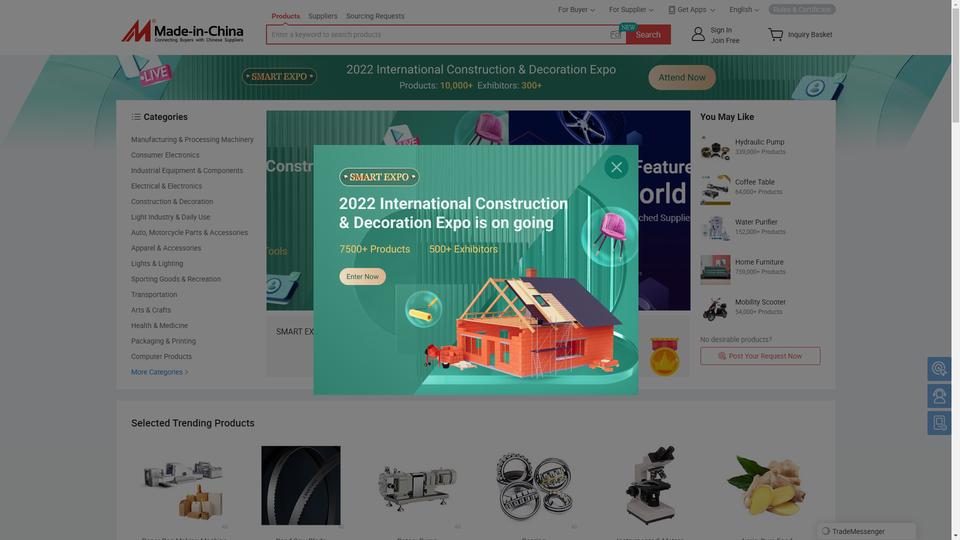This screenshot has height=540, width=960.
Task: Open the More Categories link
Action: (159, 372)
